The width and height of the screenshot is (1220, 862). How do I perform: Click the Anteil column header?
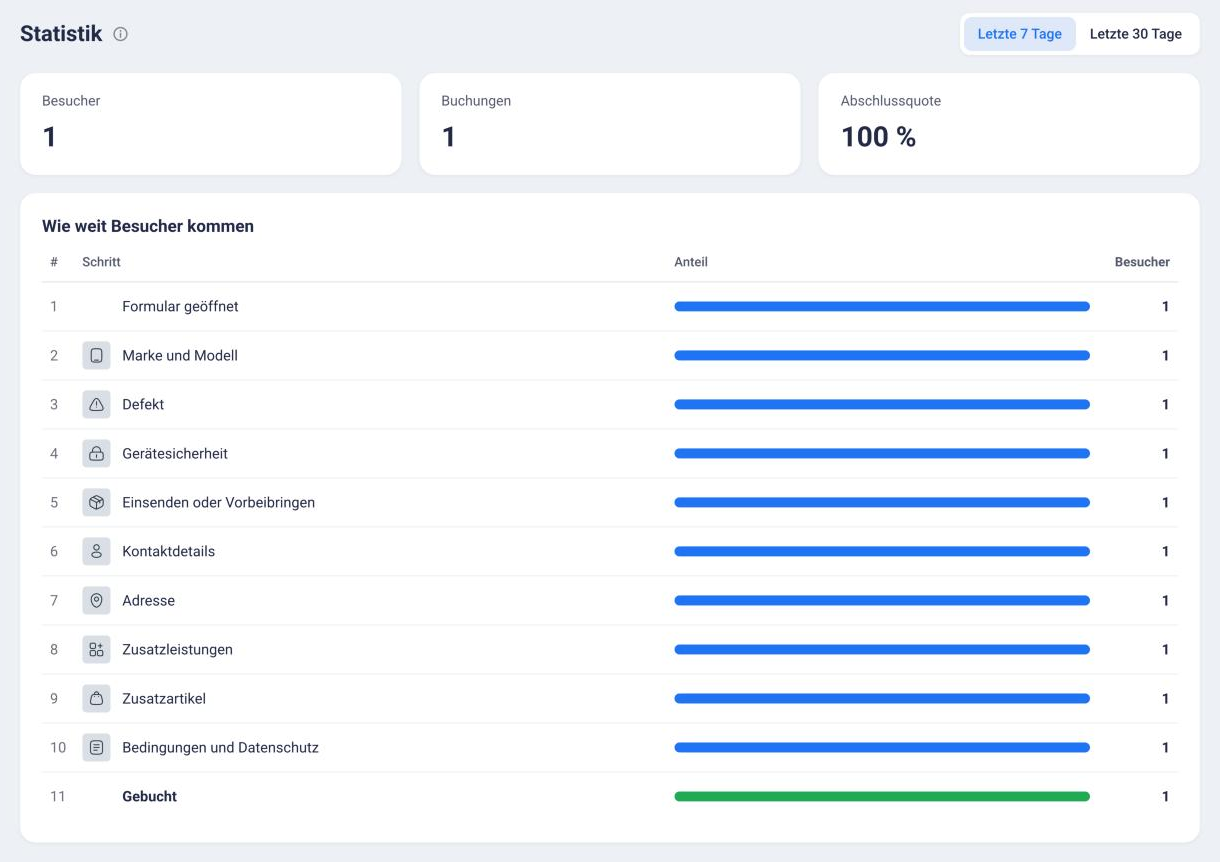click(691, 262)
